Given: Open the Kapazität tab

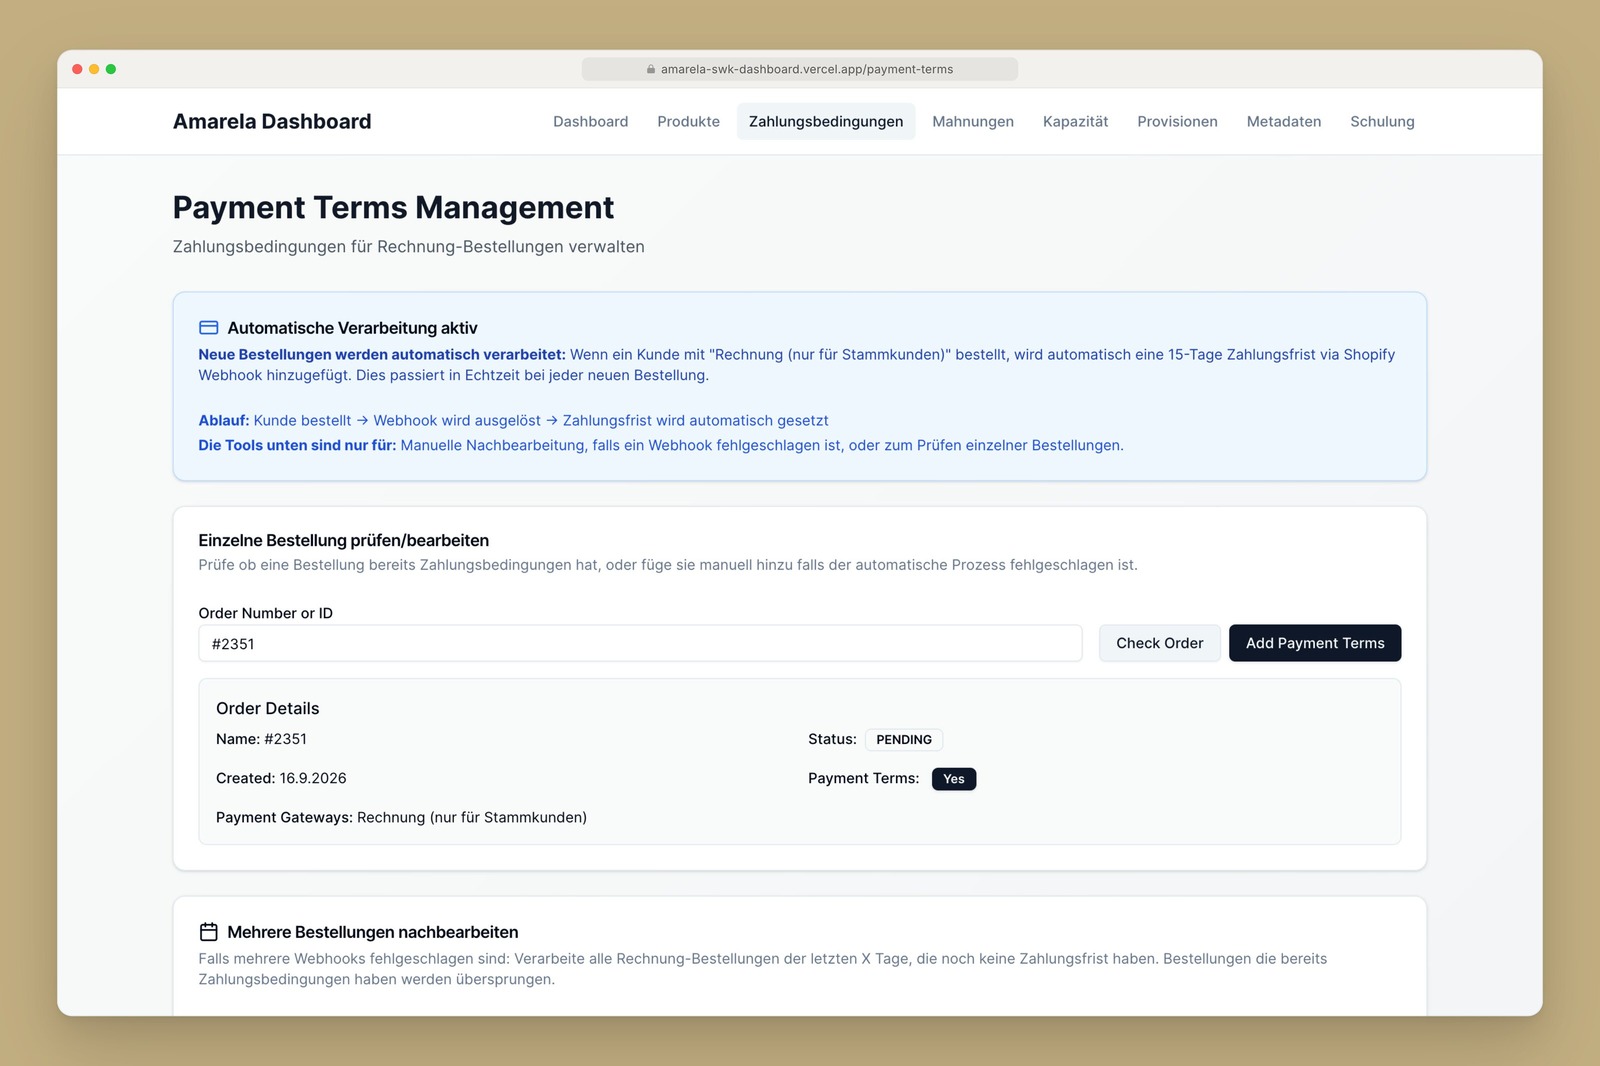Looking at the screenshot, I should click(1076, 122).
